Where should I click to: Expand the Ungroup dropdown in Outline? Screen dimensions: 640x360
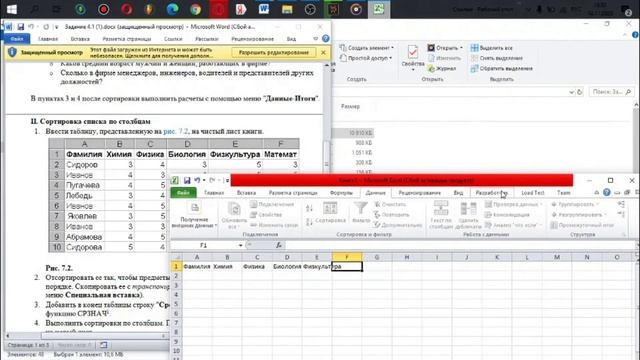point(605,215)
